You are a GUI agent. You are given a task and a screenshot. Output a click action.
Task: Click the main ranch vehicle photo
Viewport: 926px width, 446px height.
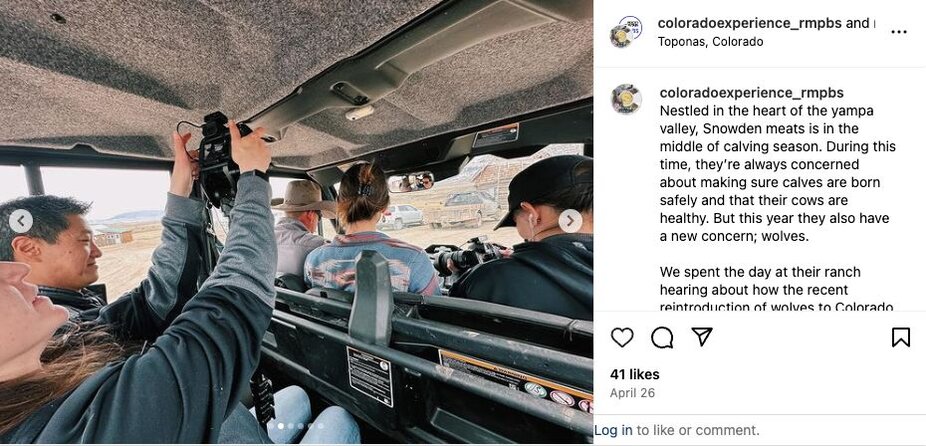(x=296, y=222)
